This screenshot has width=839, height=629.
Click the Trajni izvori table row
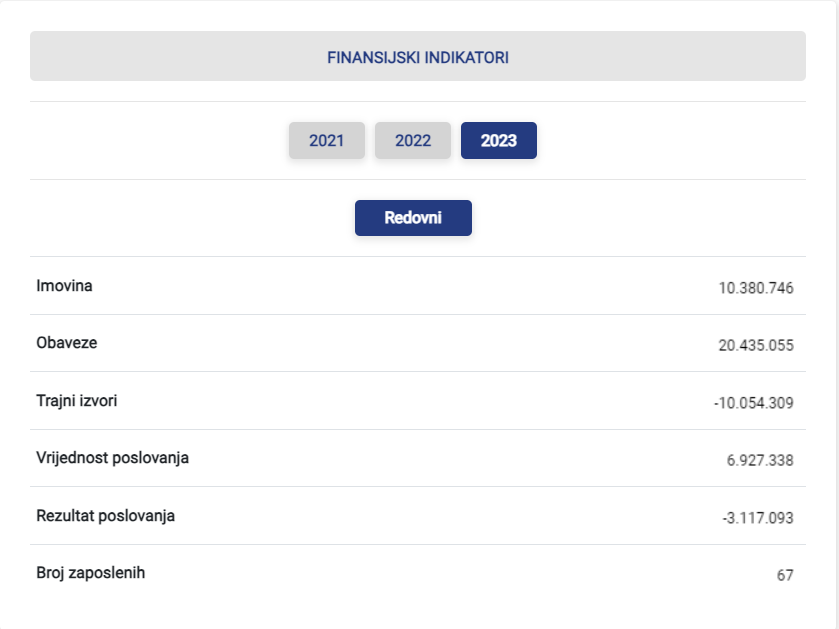click(x=418, y=401)
